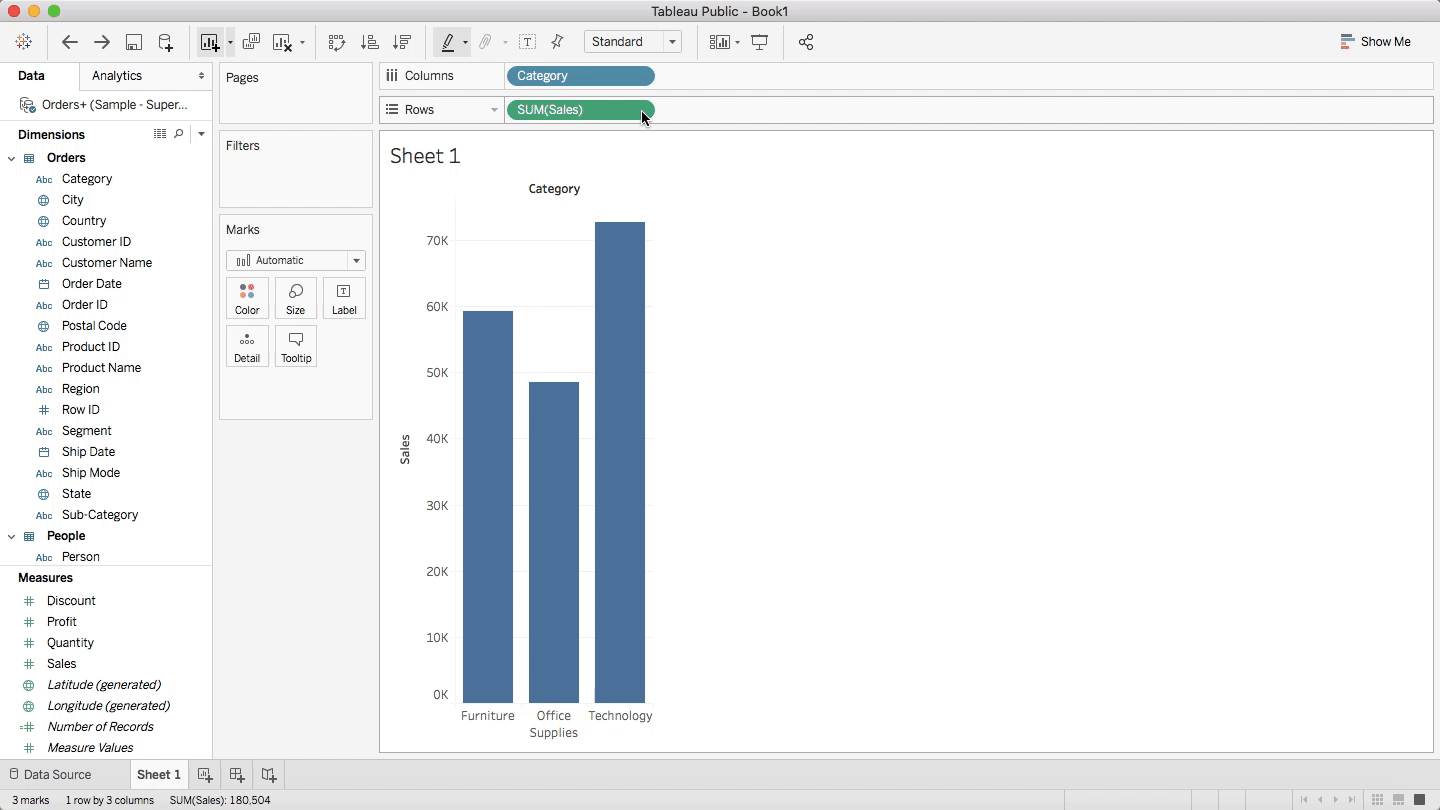Undo using the back arrow icon
This screenshot has width=1440, height=810.
(69, 42)
